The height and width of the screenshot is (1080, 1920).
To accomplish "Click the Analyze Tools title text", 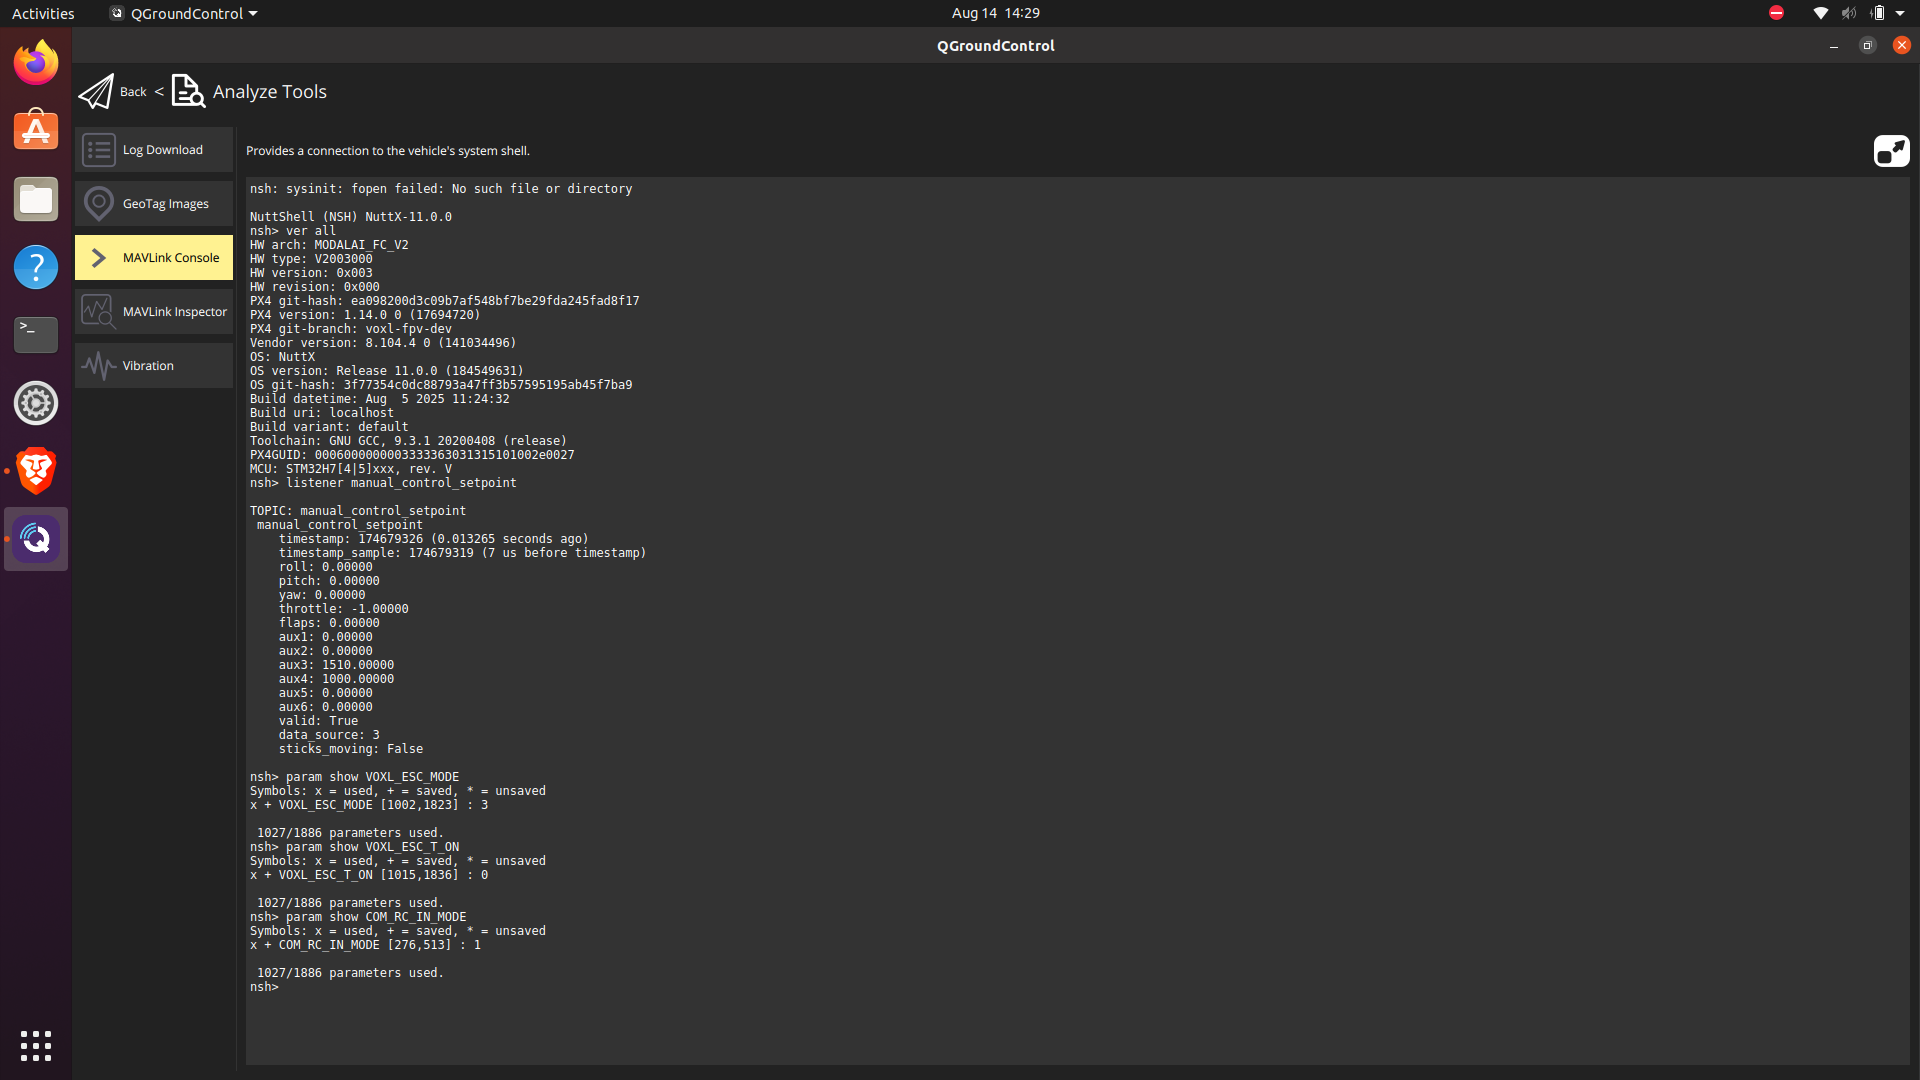I will pyautogui.click(x=270, y=92).
